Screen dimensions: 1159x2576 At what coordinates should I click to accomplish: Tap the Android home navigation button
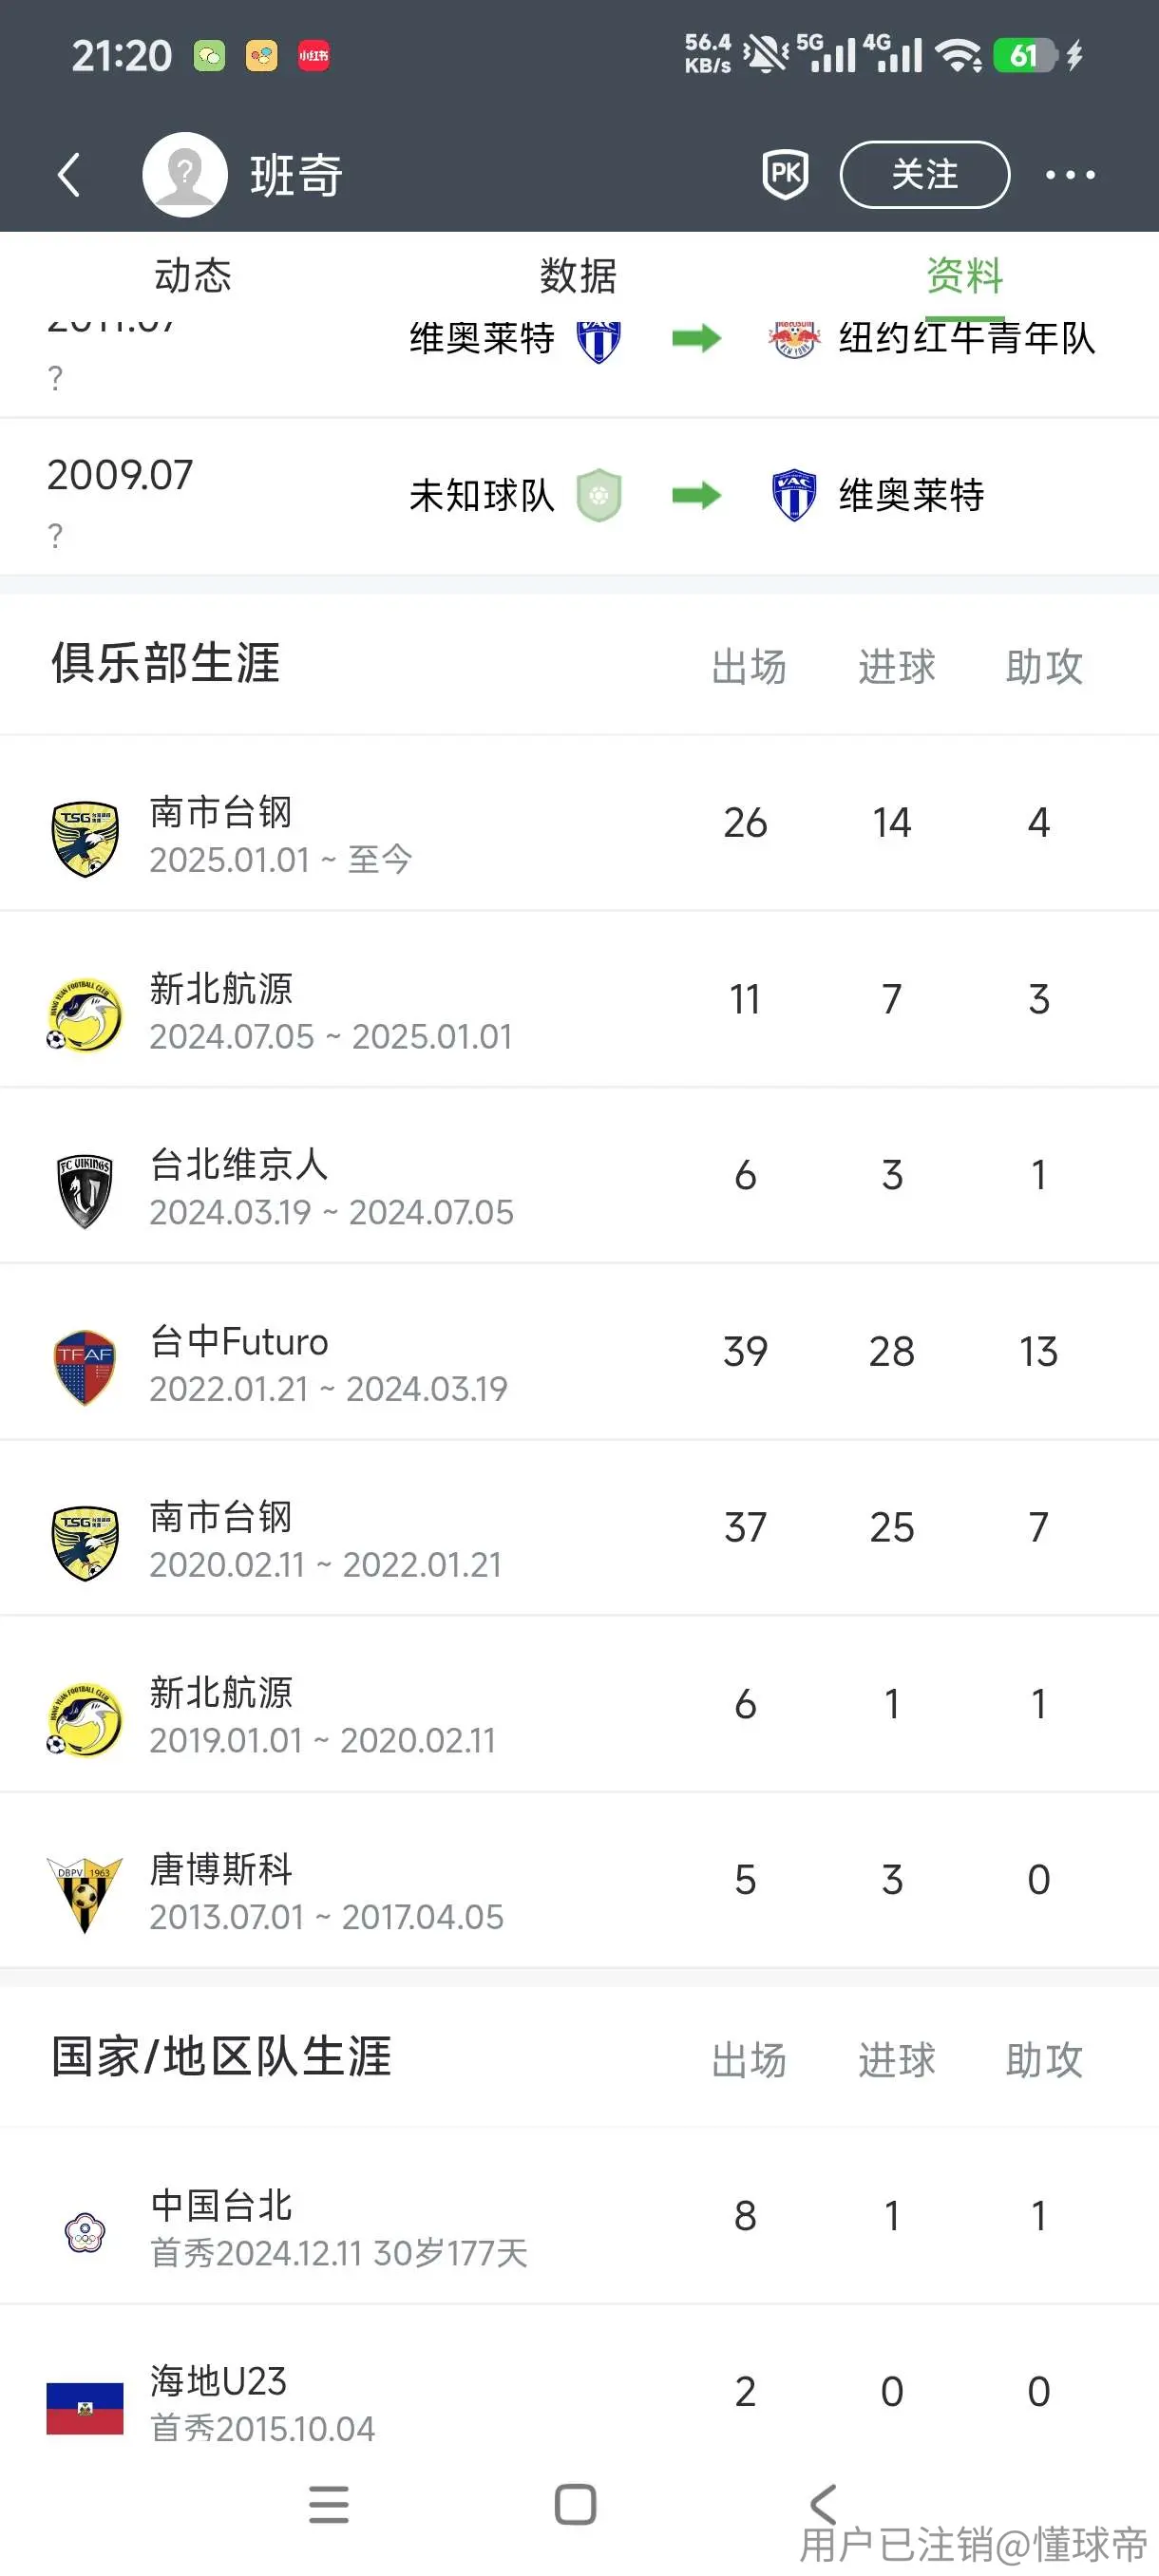pos(575,2504)
